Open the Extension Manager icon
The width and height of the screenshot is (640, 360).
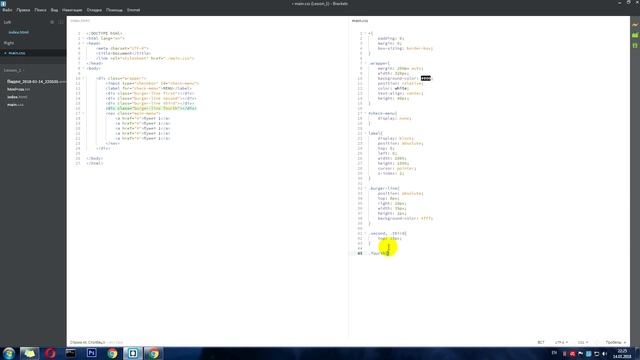(635, 36)
